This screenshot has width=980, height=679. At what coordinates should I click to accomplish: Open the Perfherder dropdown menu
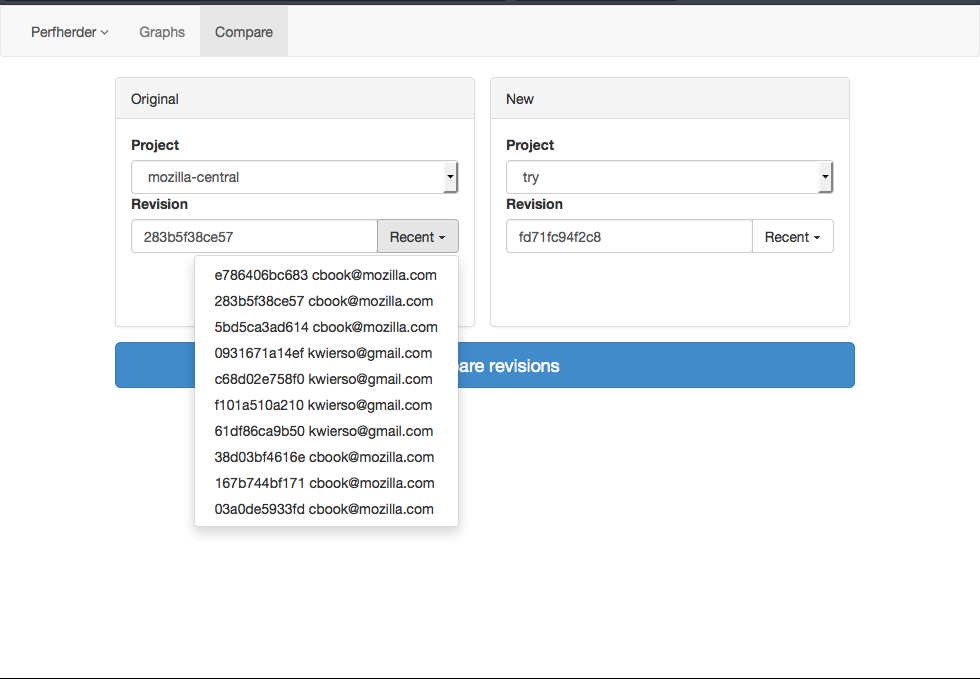[69, 32]
